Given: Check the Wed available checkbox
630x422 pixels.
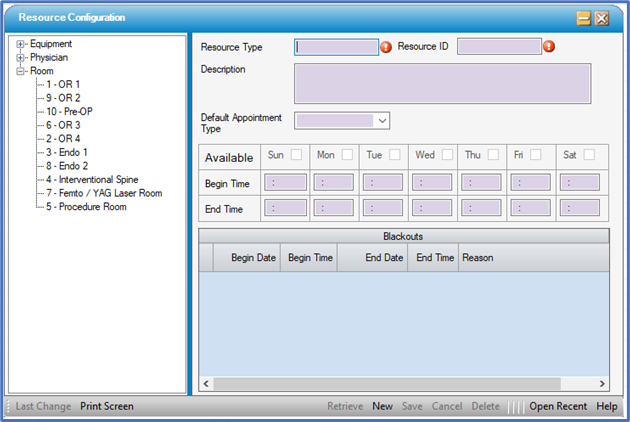Looking at the screenshot, I should point(445,155).
